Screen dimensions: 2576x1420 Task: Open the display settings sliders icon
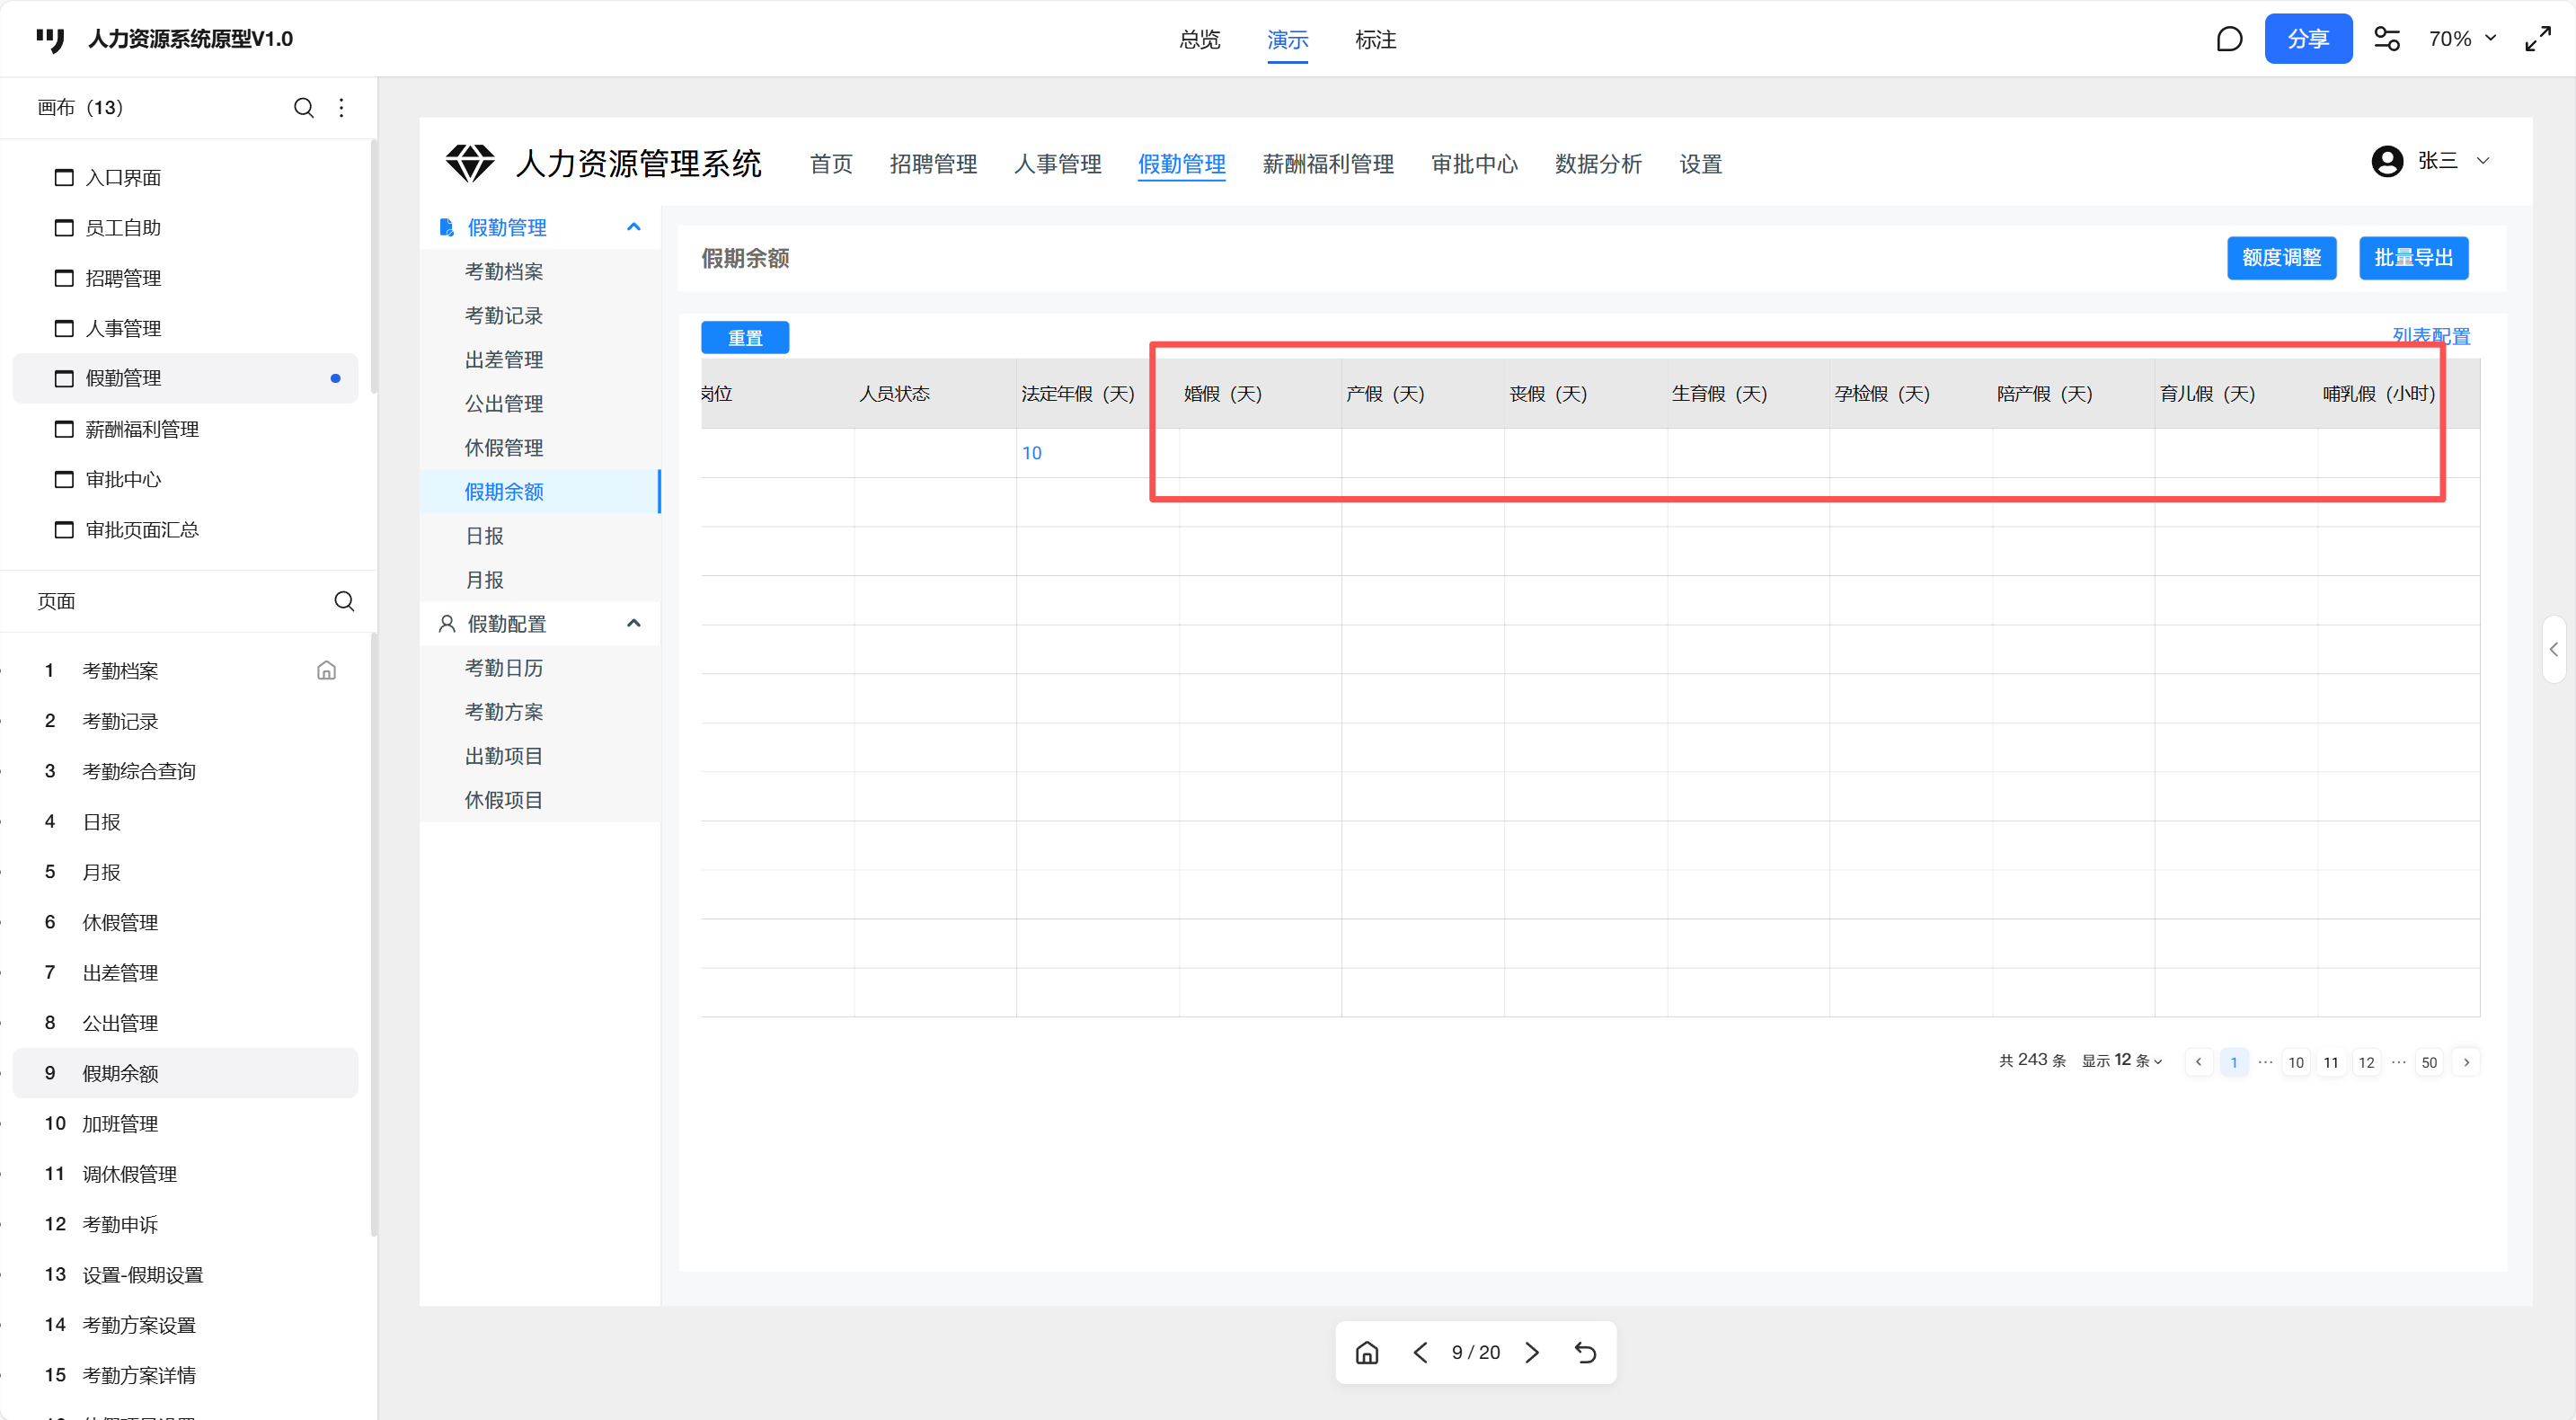click(2387, 39)
